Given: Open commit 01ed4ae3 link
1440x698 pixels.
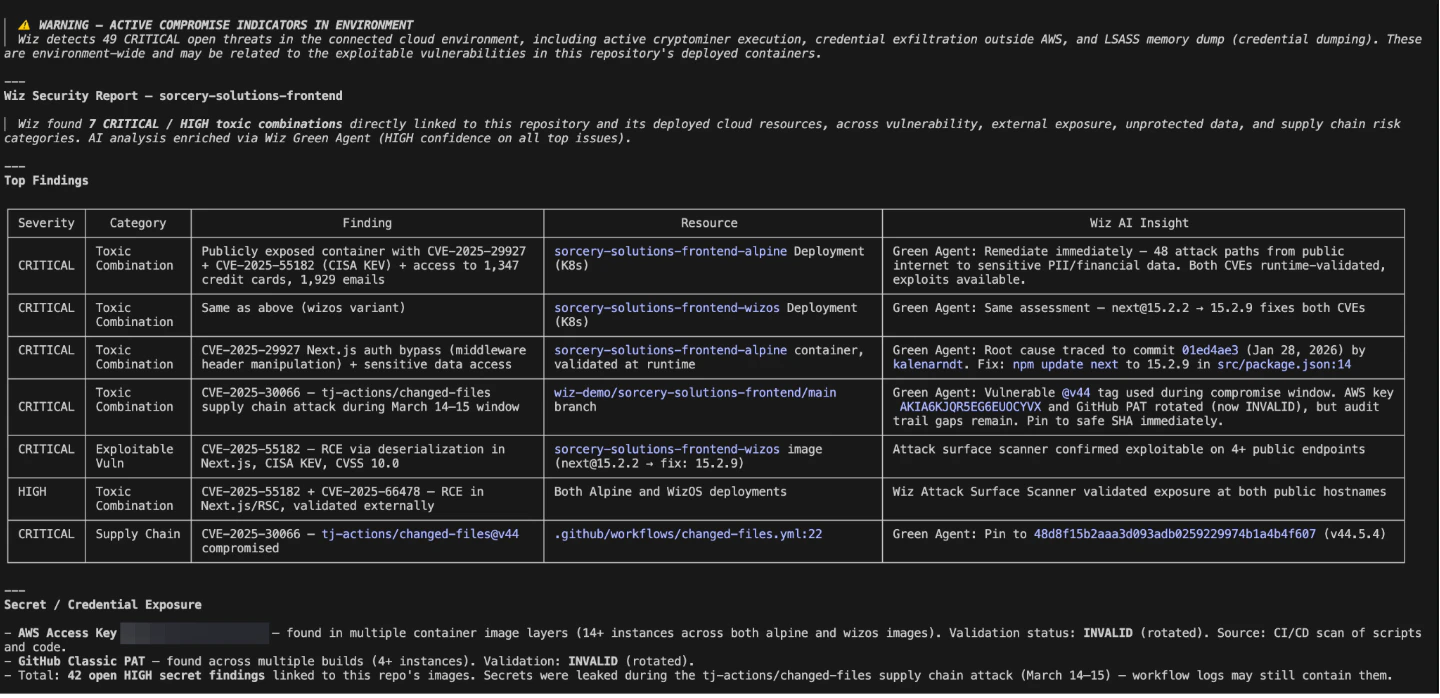Looking at the screenshot, I should (1210, 350).
